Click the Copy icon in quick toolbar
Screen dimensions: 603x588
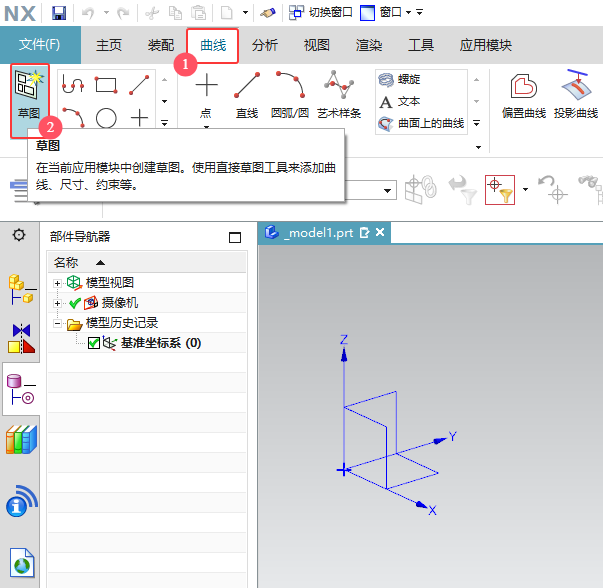175,13
